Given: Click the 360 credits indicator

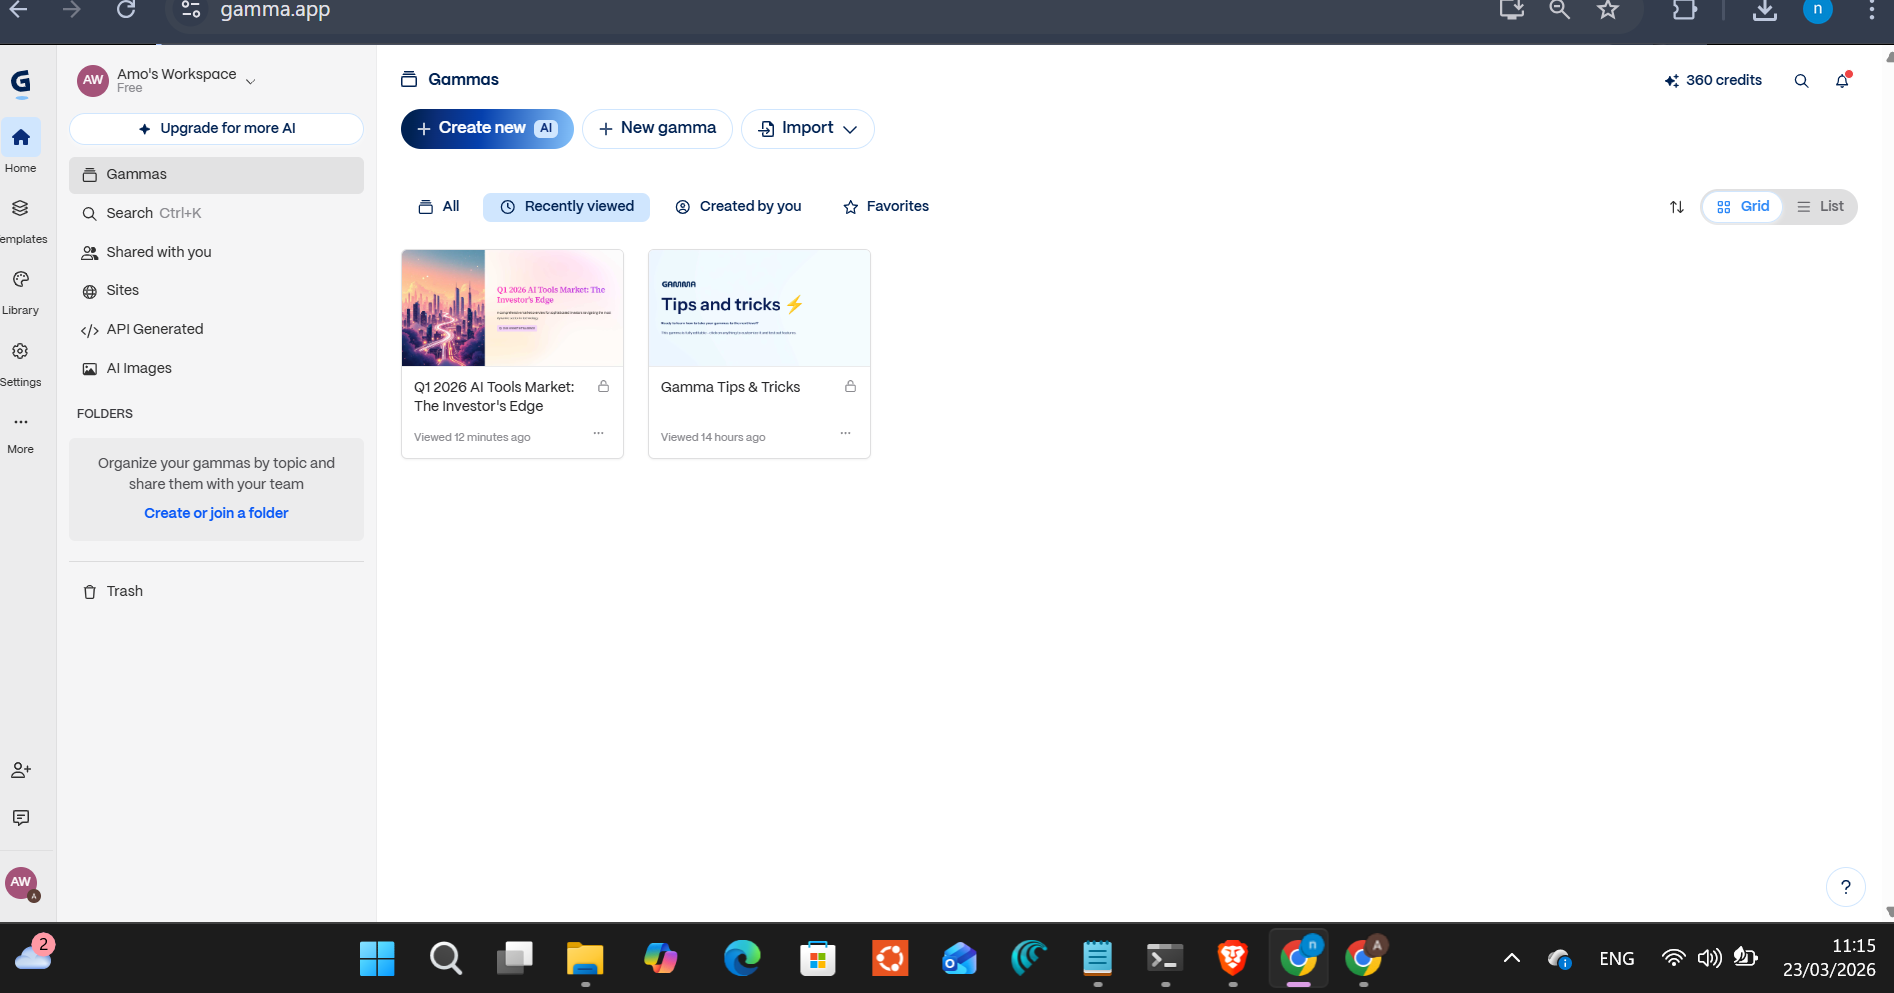Looking at the screenshot, I should [x=1713, y=81].
